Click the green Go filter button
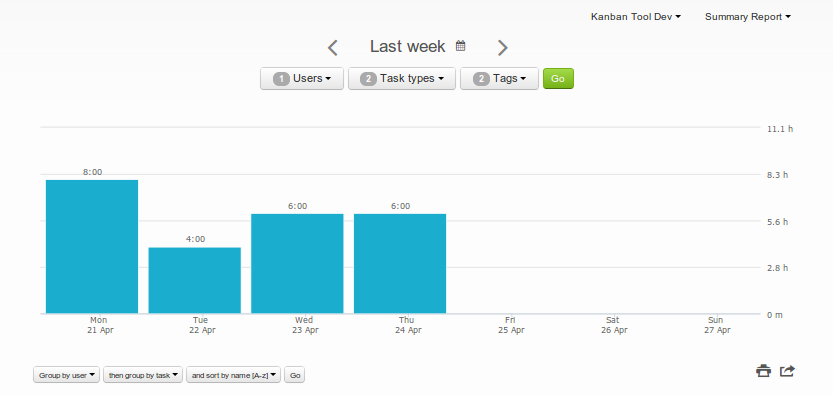This screenshot has width=833, height=396. (x=558, y=79)
